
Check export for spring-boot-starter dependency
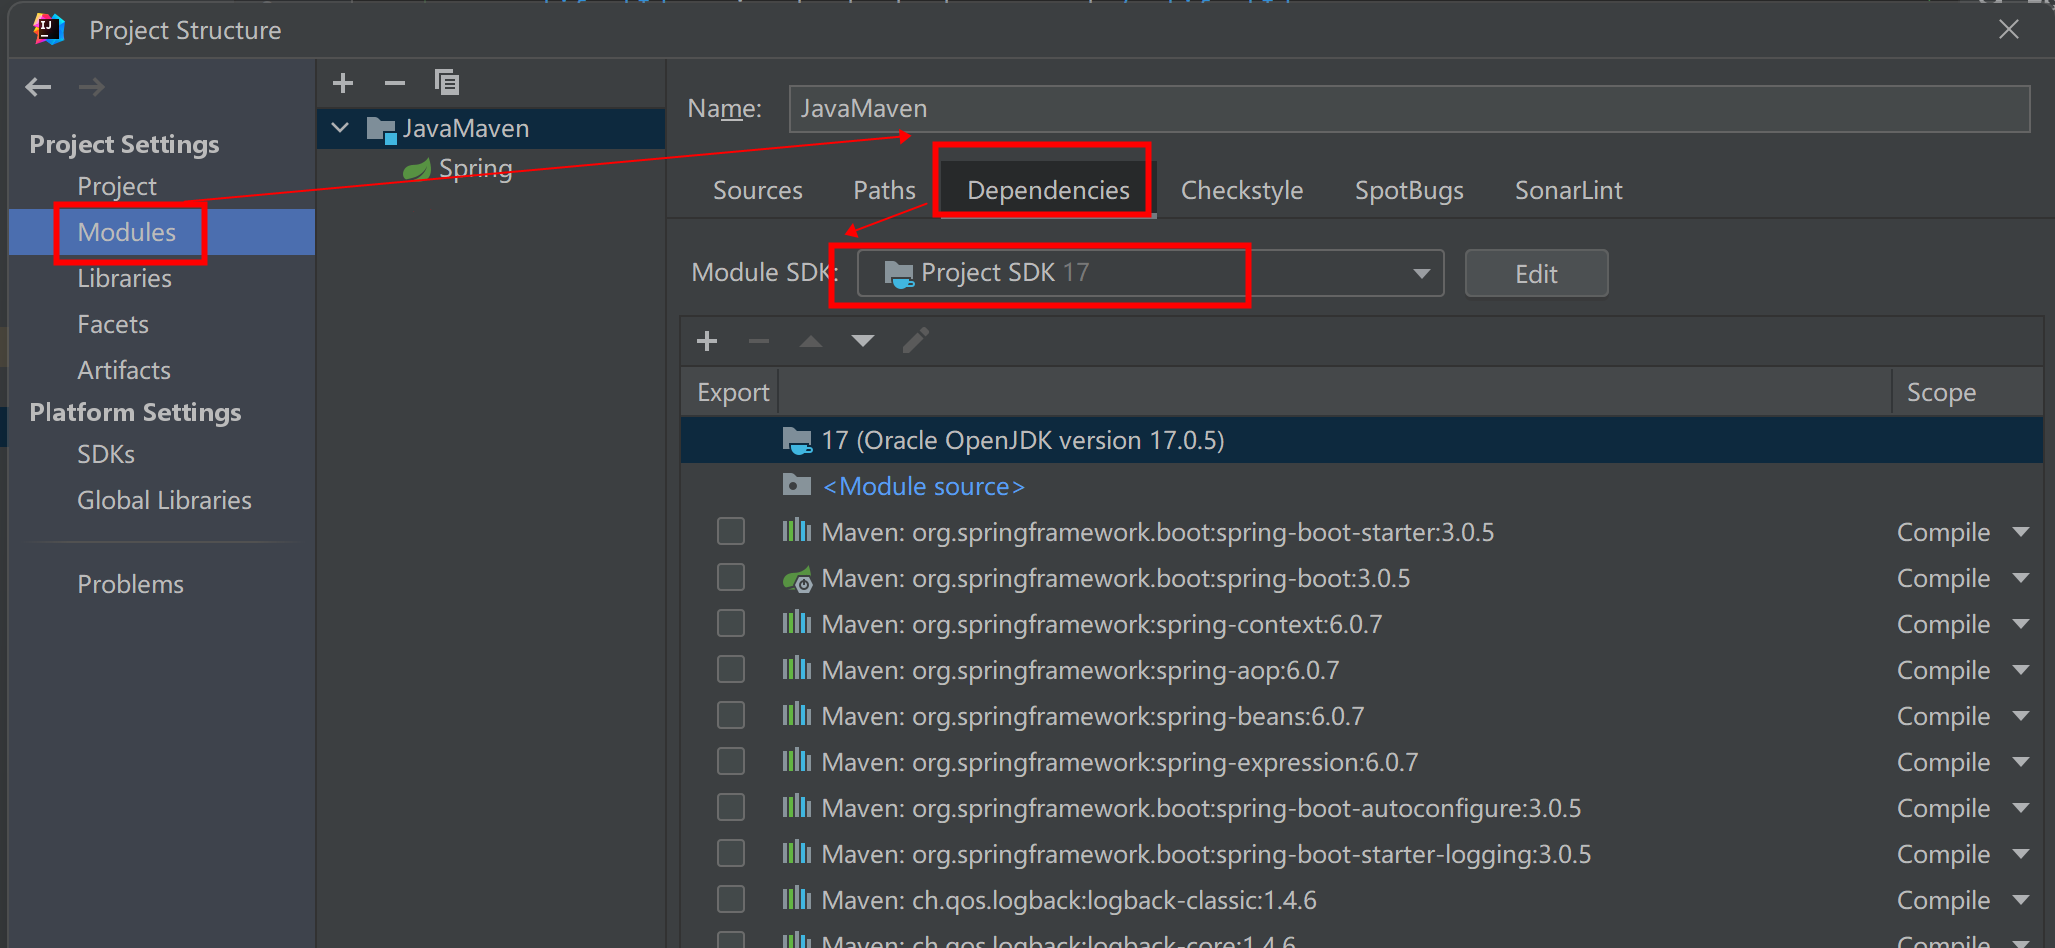tap(731, 531)
